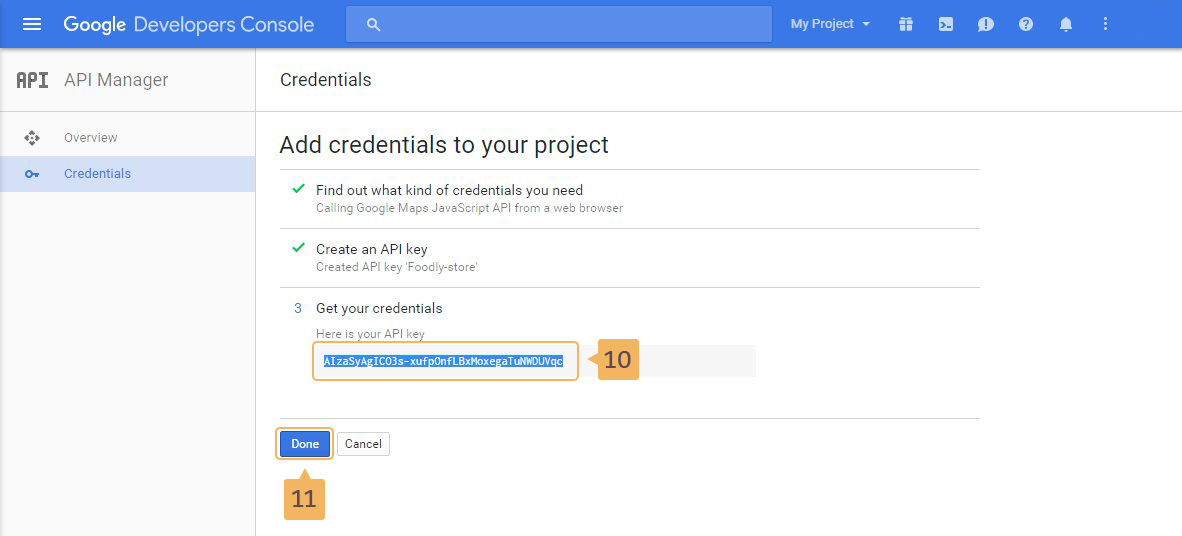Open the help question mark icon
The height and width of the screenshot is (536, 1182).
(x=1026, y=24)
